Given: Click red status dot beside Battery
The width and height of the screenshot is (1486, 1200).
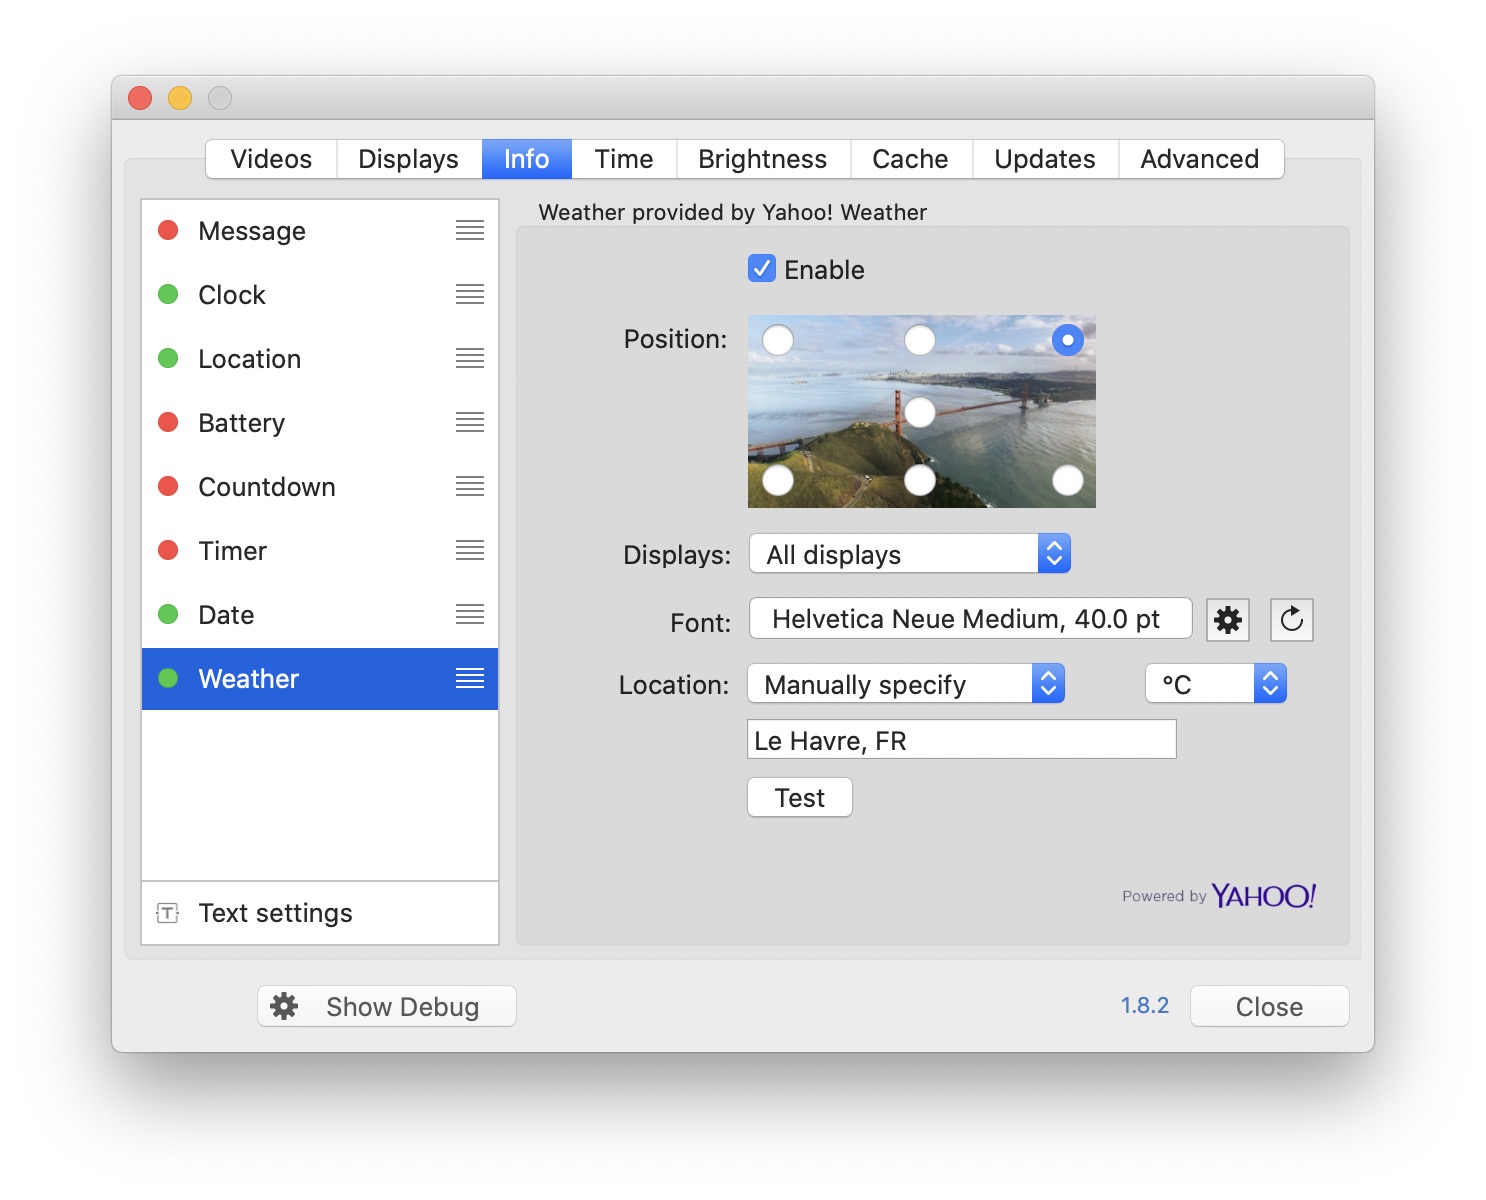Looking at the screenshot, I should (168, 422).
